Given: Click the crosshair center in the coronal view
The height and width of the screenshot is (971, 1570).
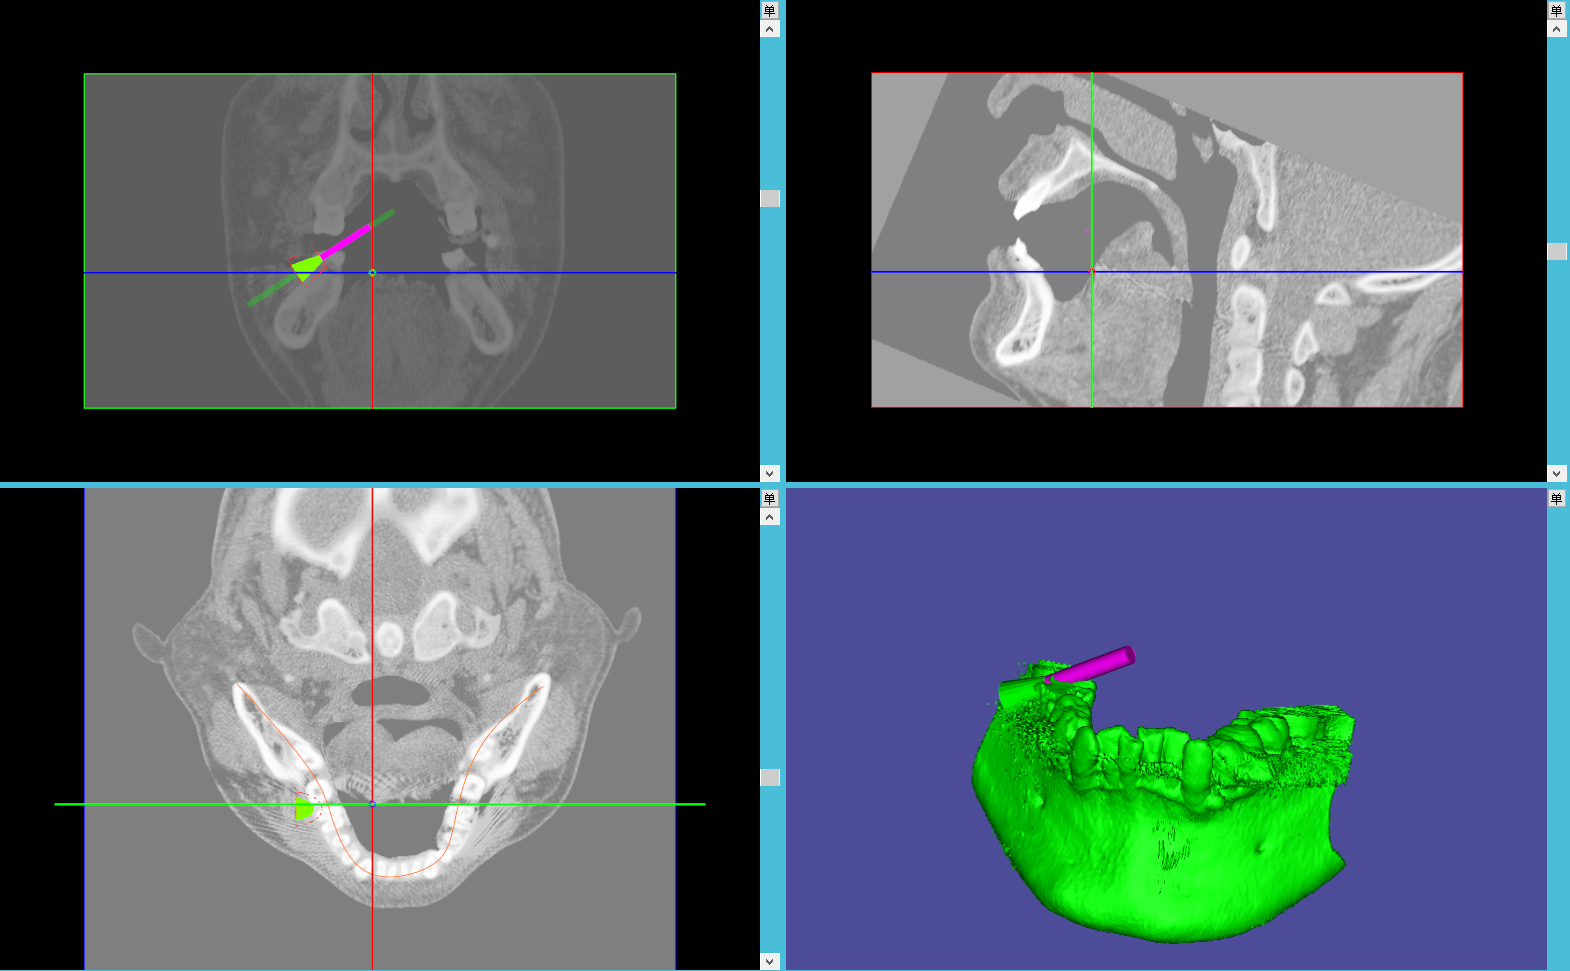Looking at the screenshot, I should [372, 272].
